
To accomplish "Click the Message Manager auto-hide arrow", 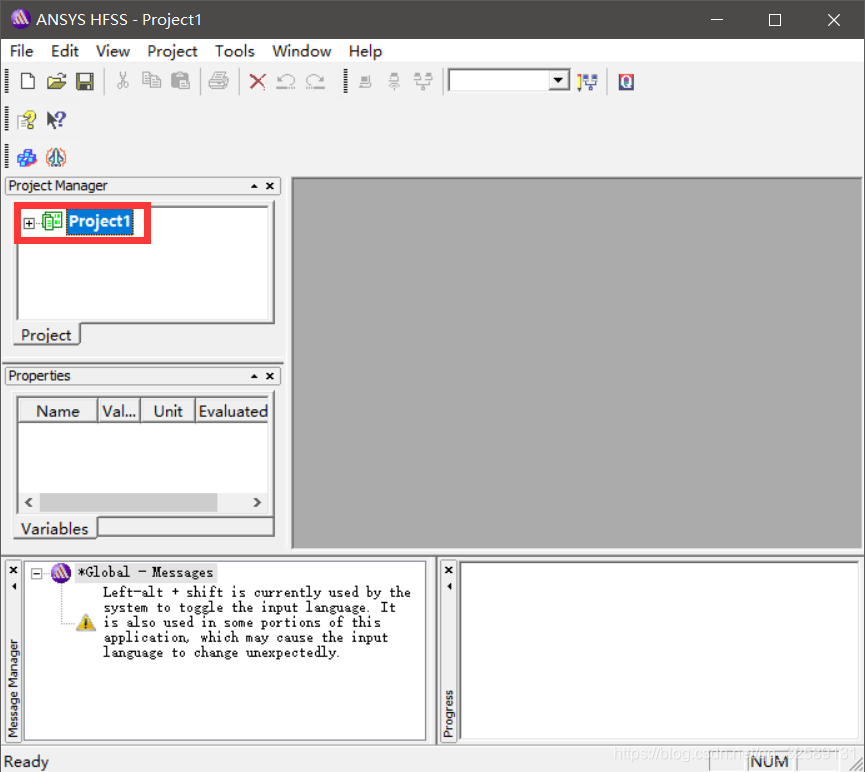I will point(14,587).
